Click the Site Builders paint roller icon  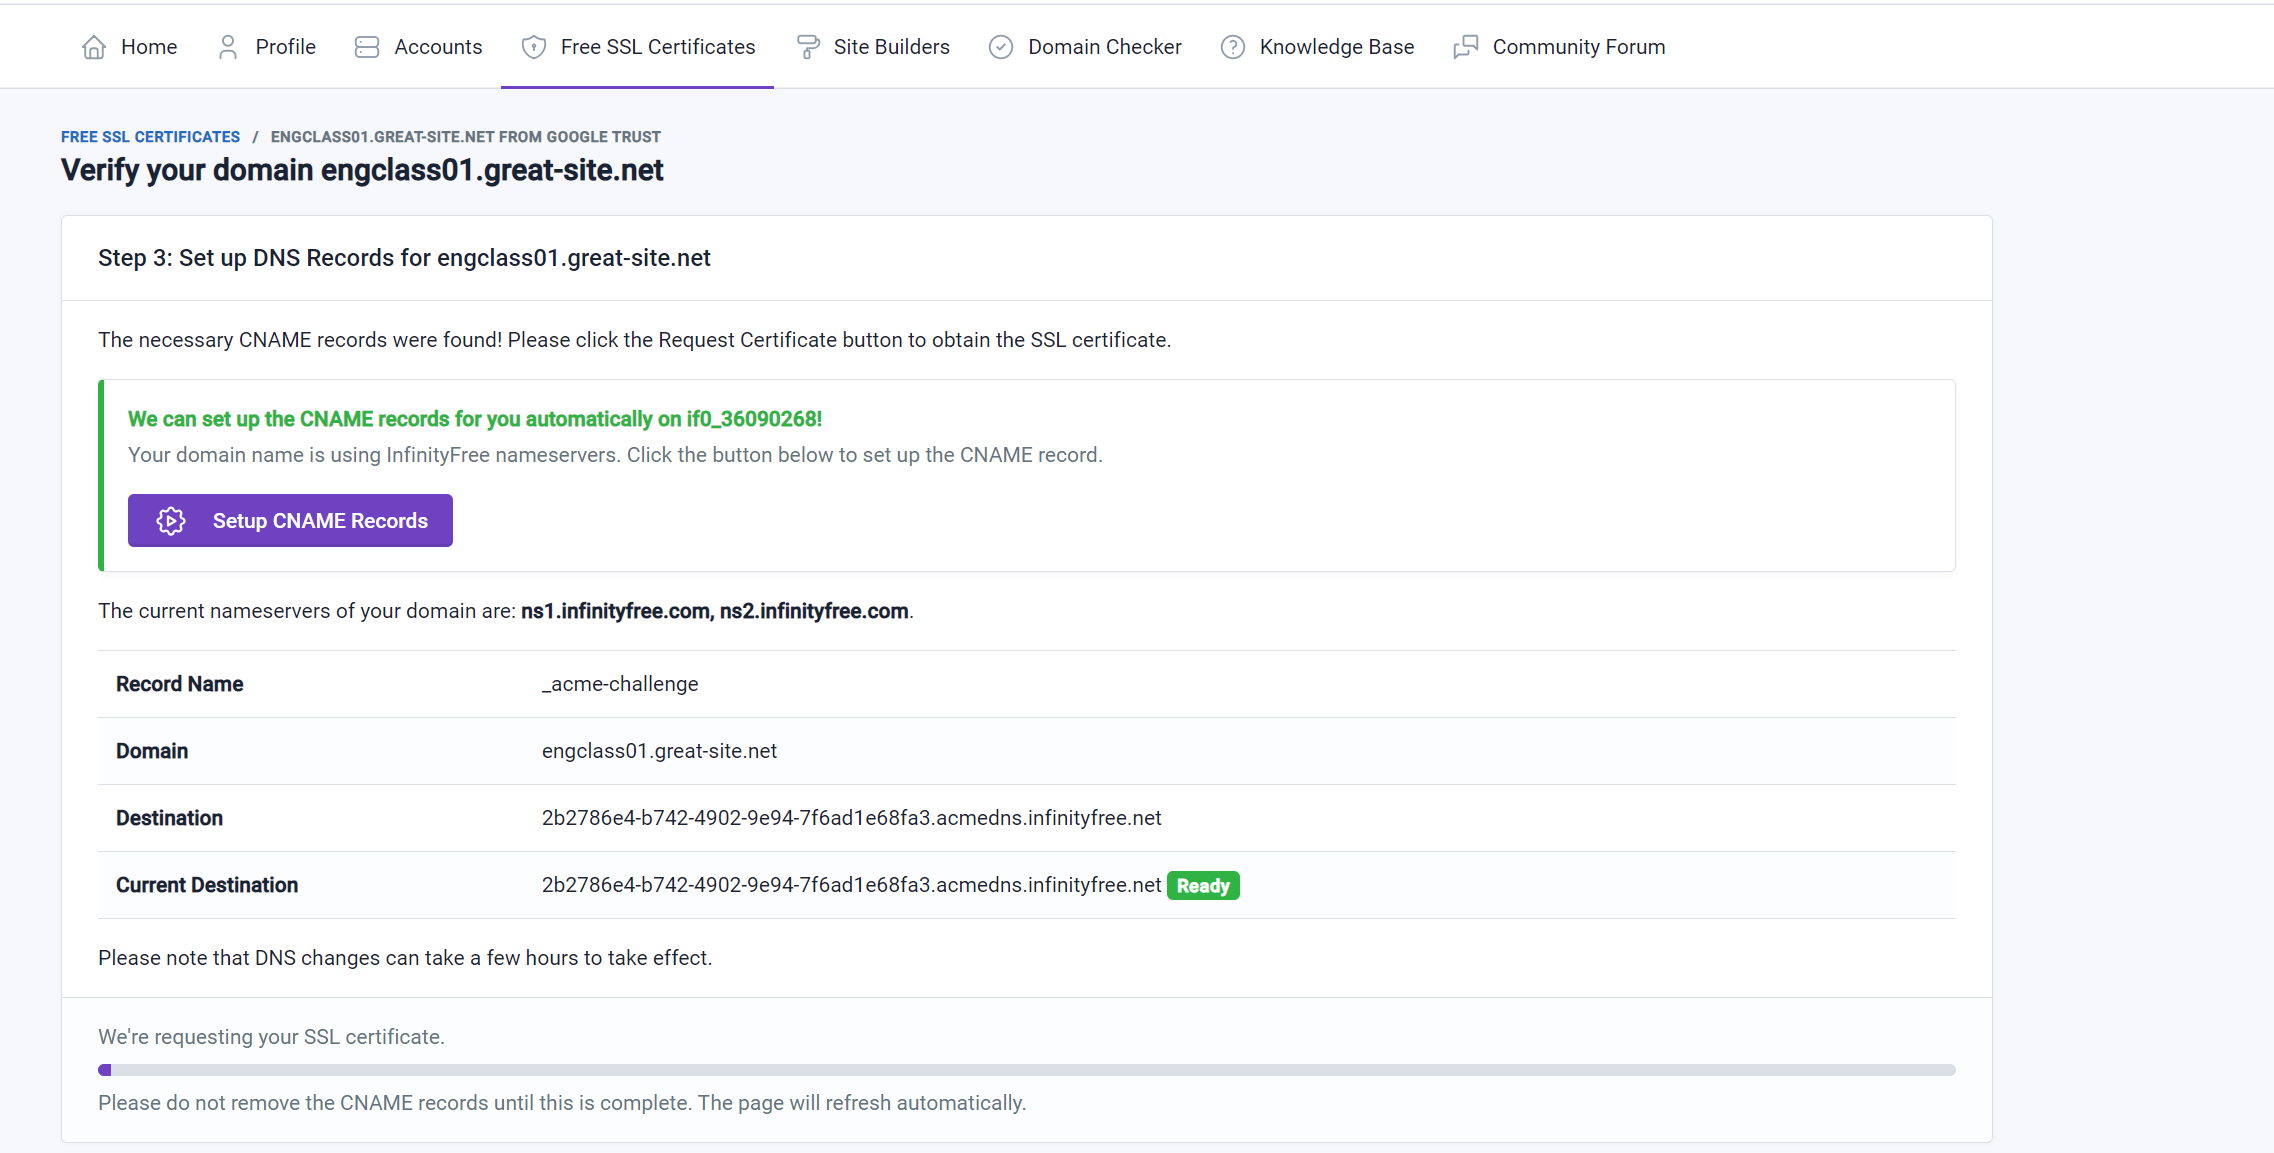(807, 47)
